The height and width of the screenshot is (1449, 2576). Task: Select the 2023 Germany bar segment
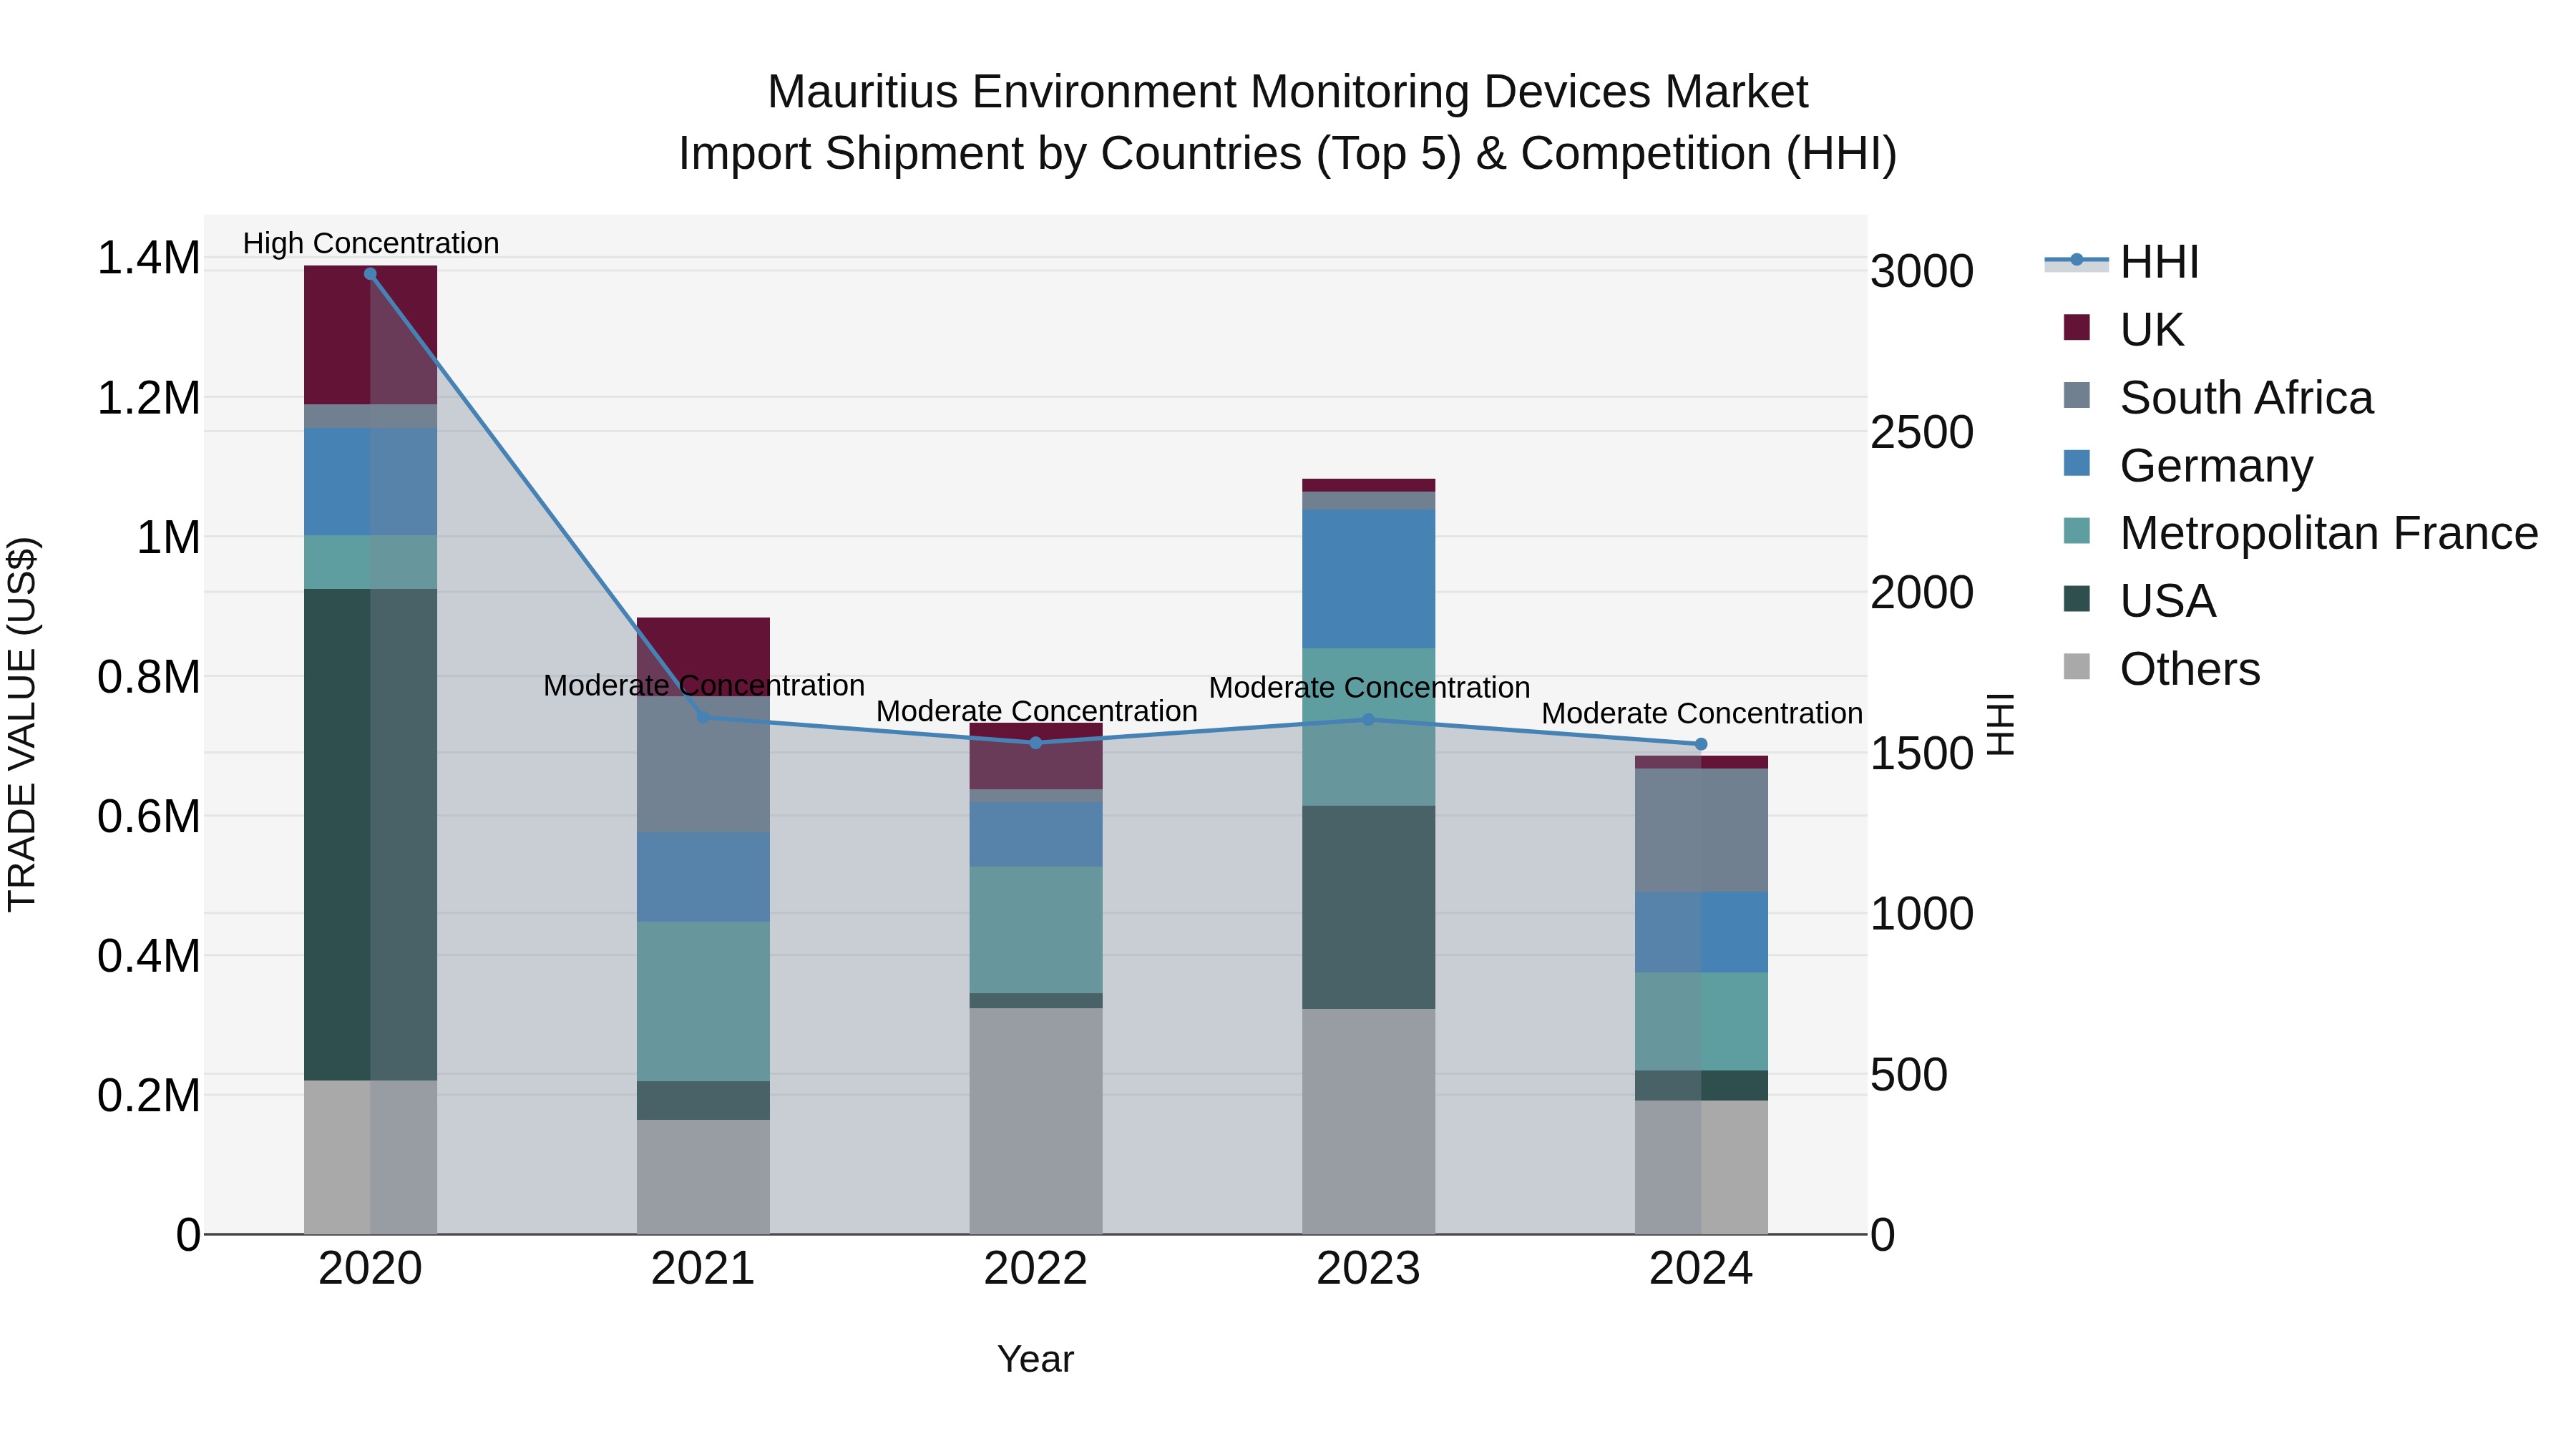point(1369,579)
